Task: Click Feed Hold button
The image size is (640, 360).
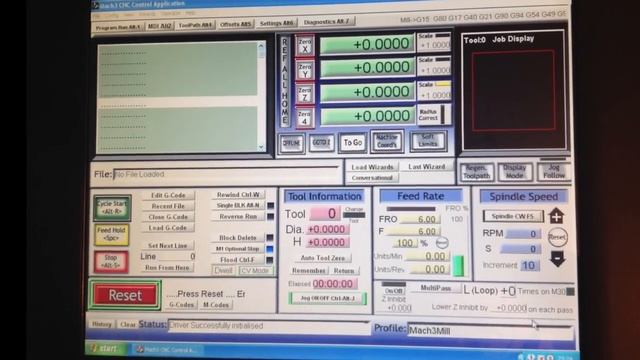Action: pyautogui.click(x=111, y=234)
